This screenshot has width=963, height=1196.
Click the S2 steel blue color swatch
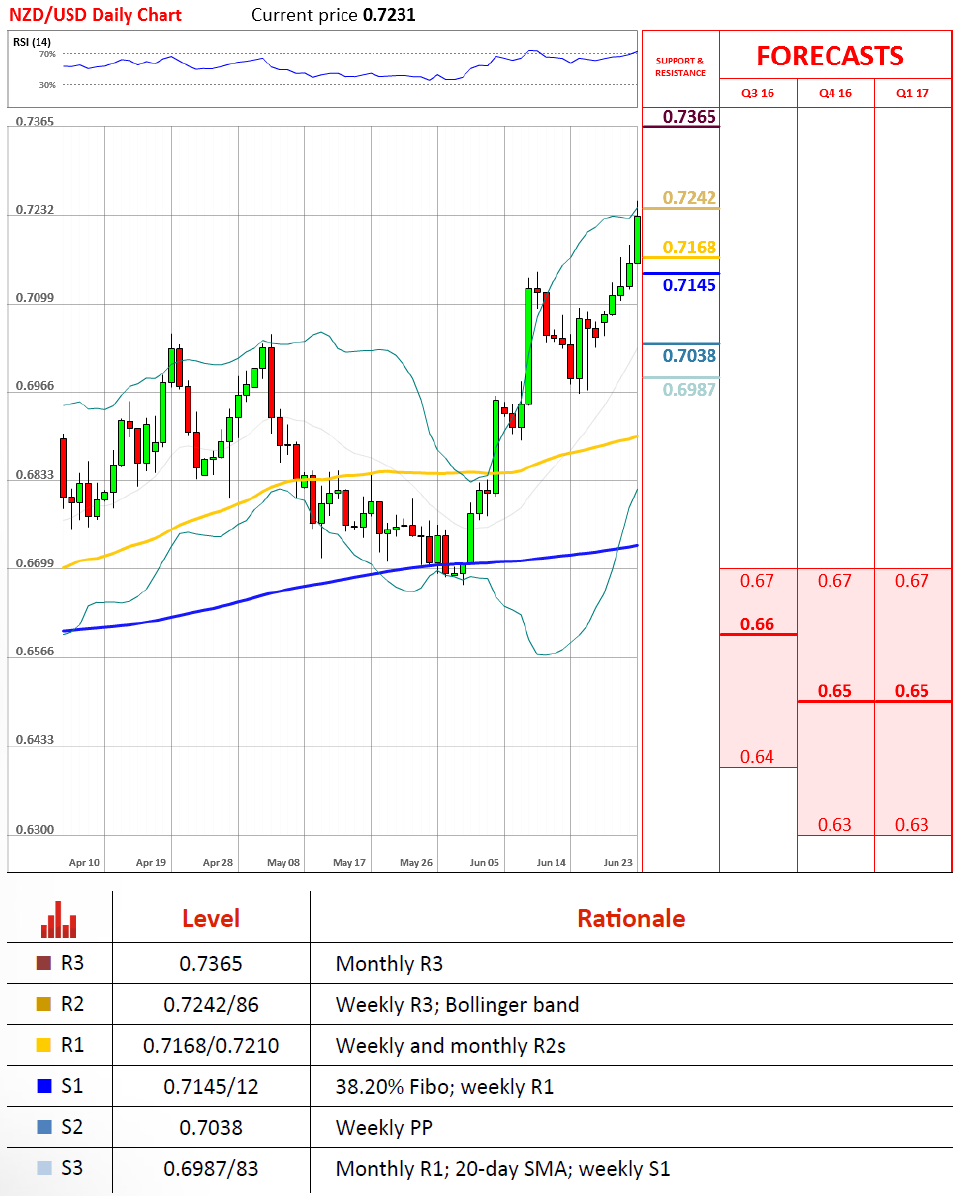pos(44,1127)
